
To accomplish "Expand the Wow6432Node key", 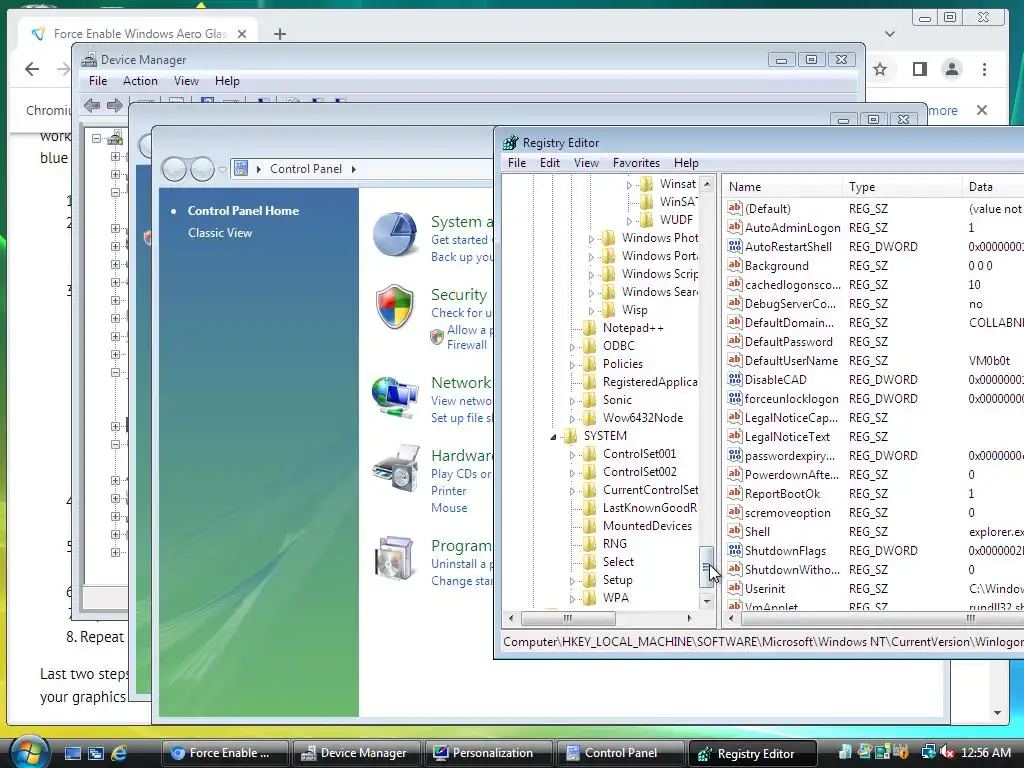I will pos(572,419).
